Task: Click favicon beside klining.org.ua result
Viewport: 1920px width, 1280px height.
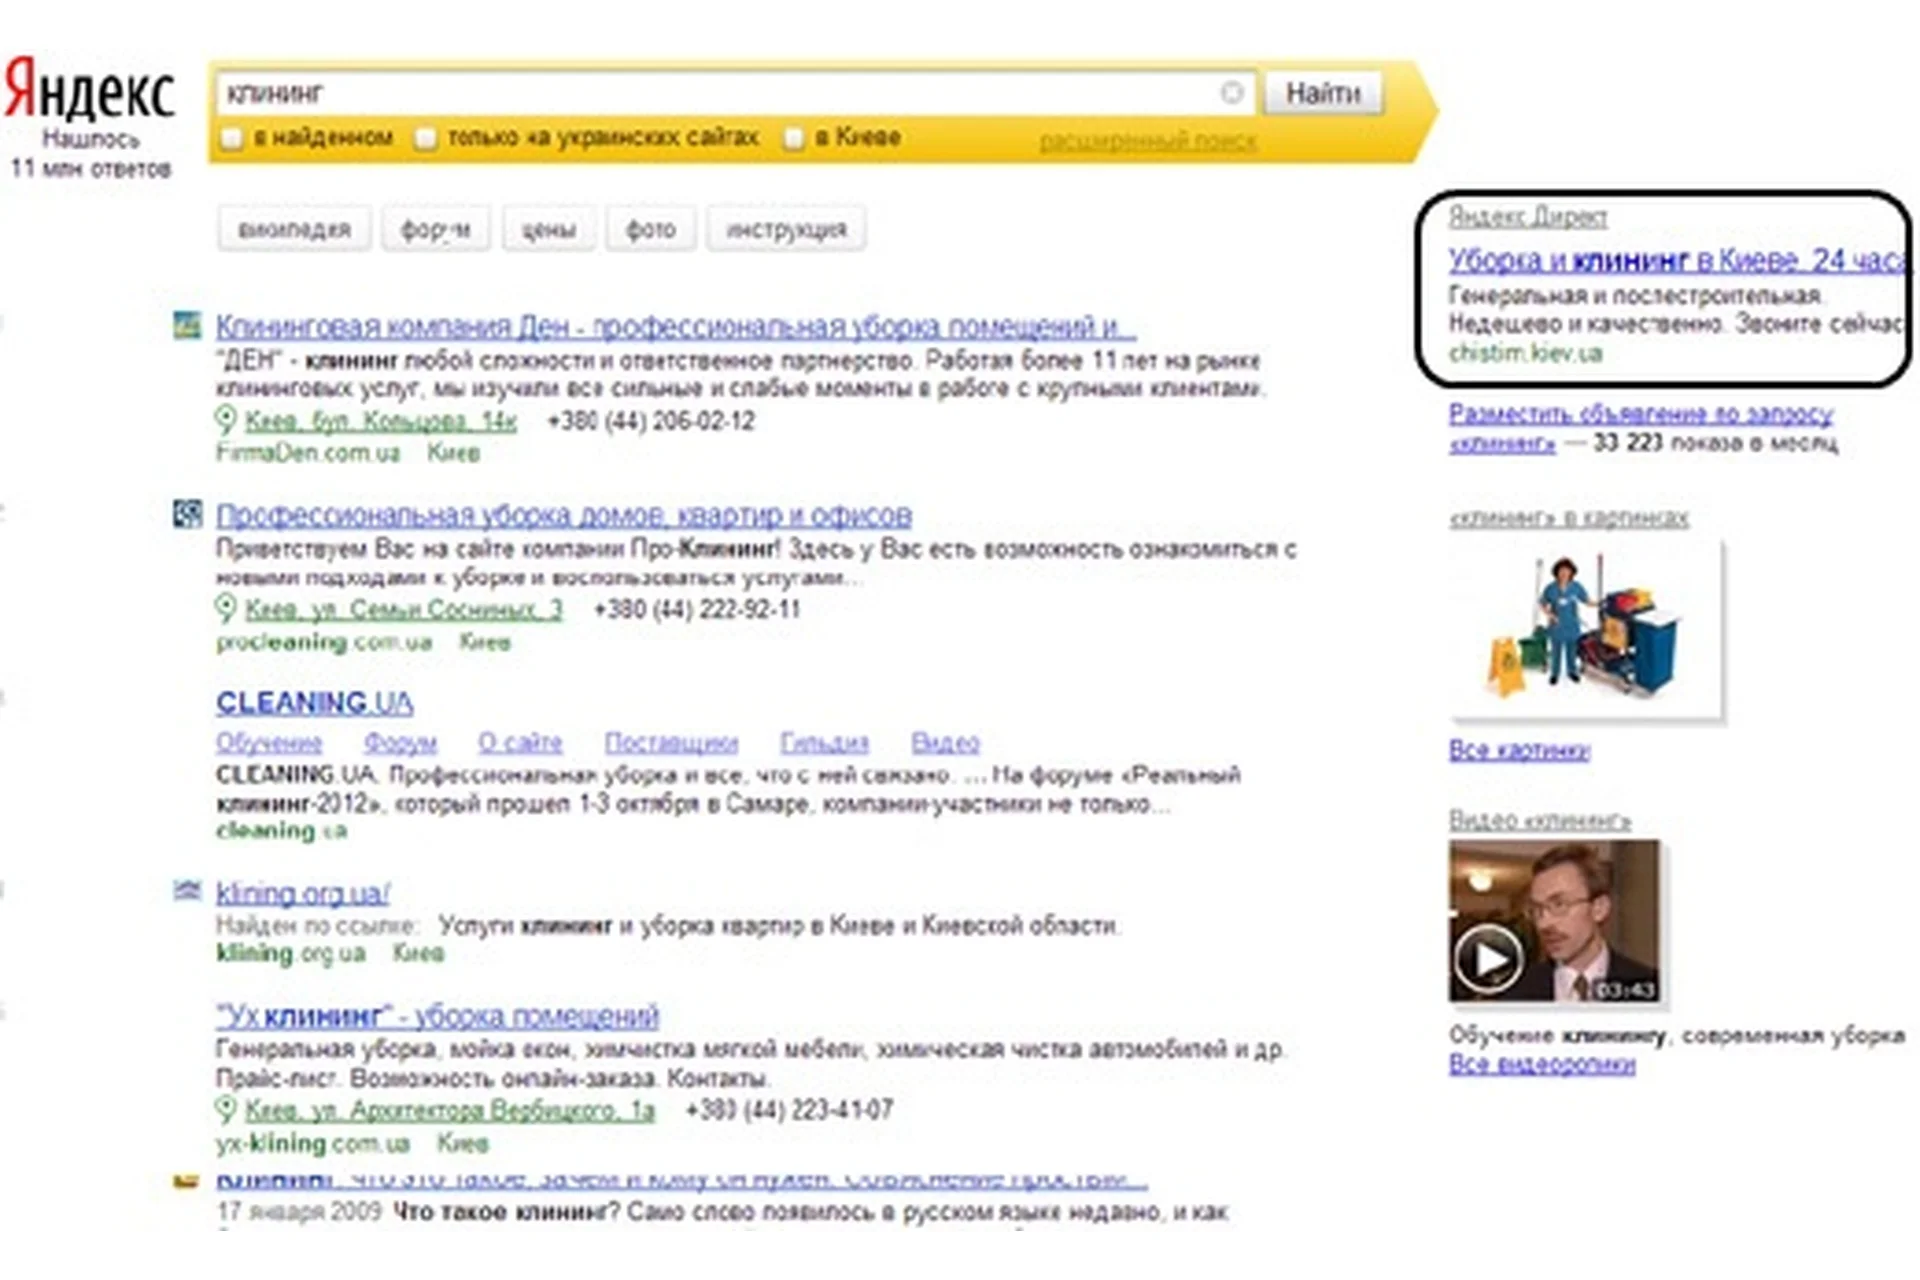Action: pos(187,890)
